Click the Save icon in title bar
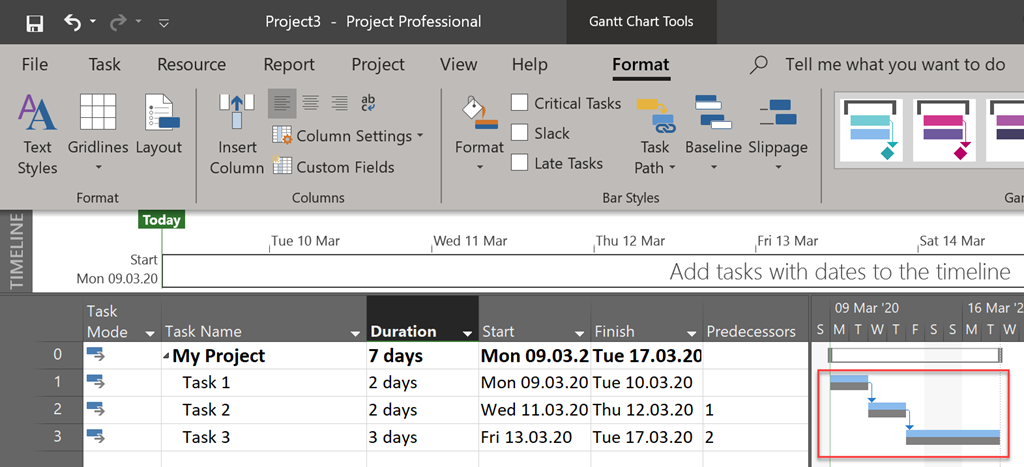This screenshot has height=467, width=1024. pos(34,22)
